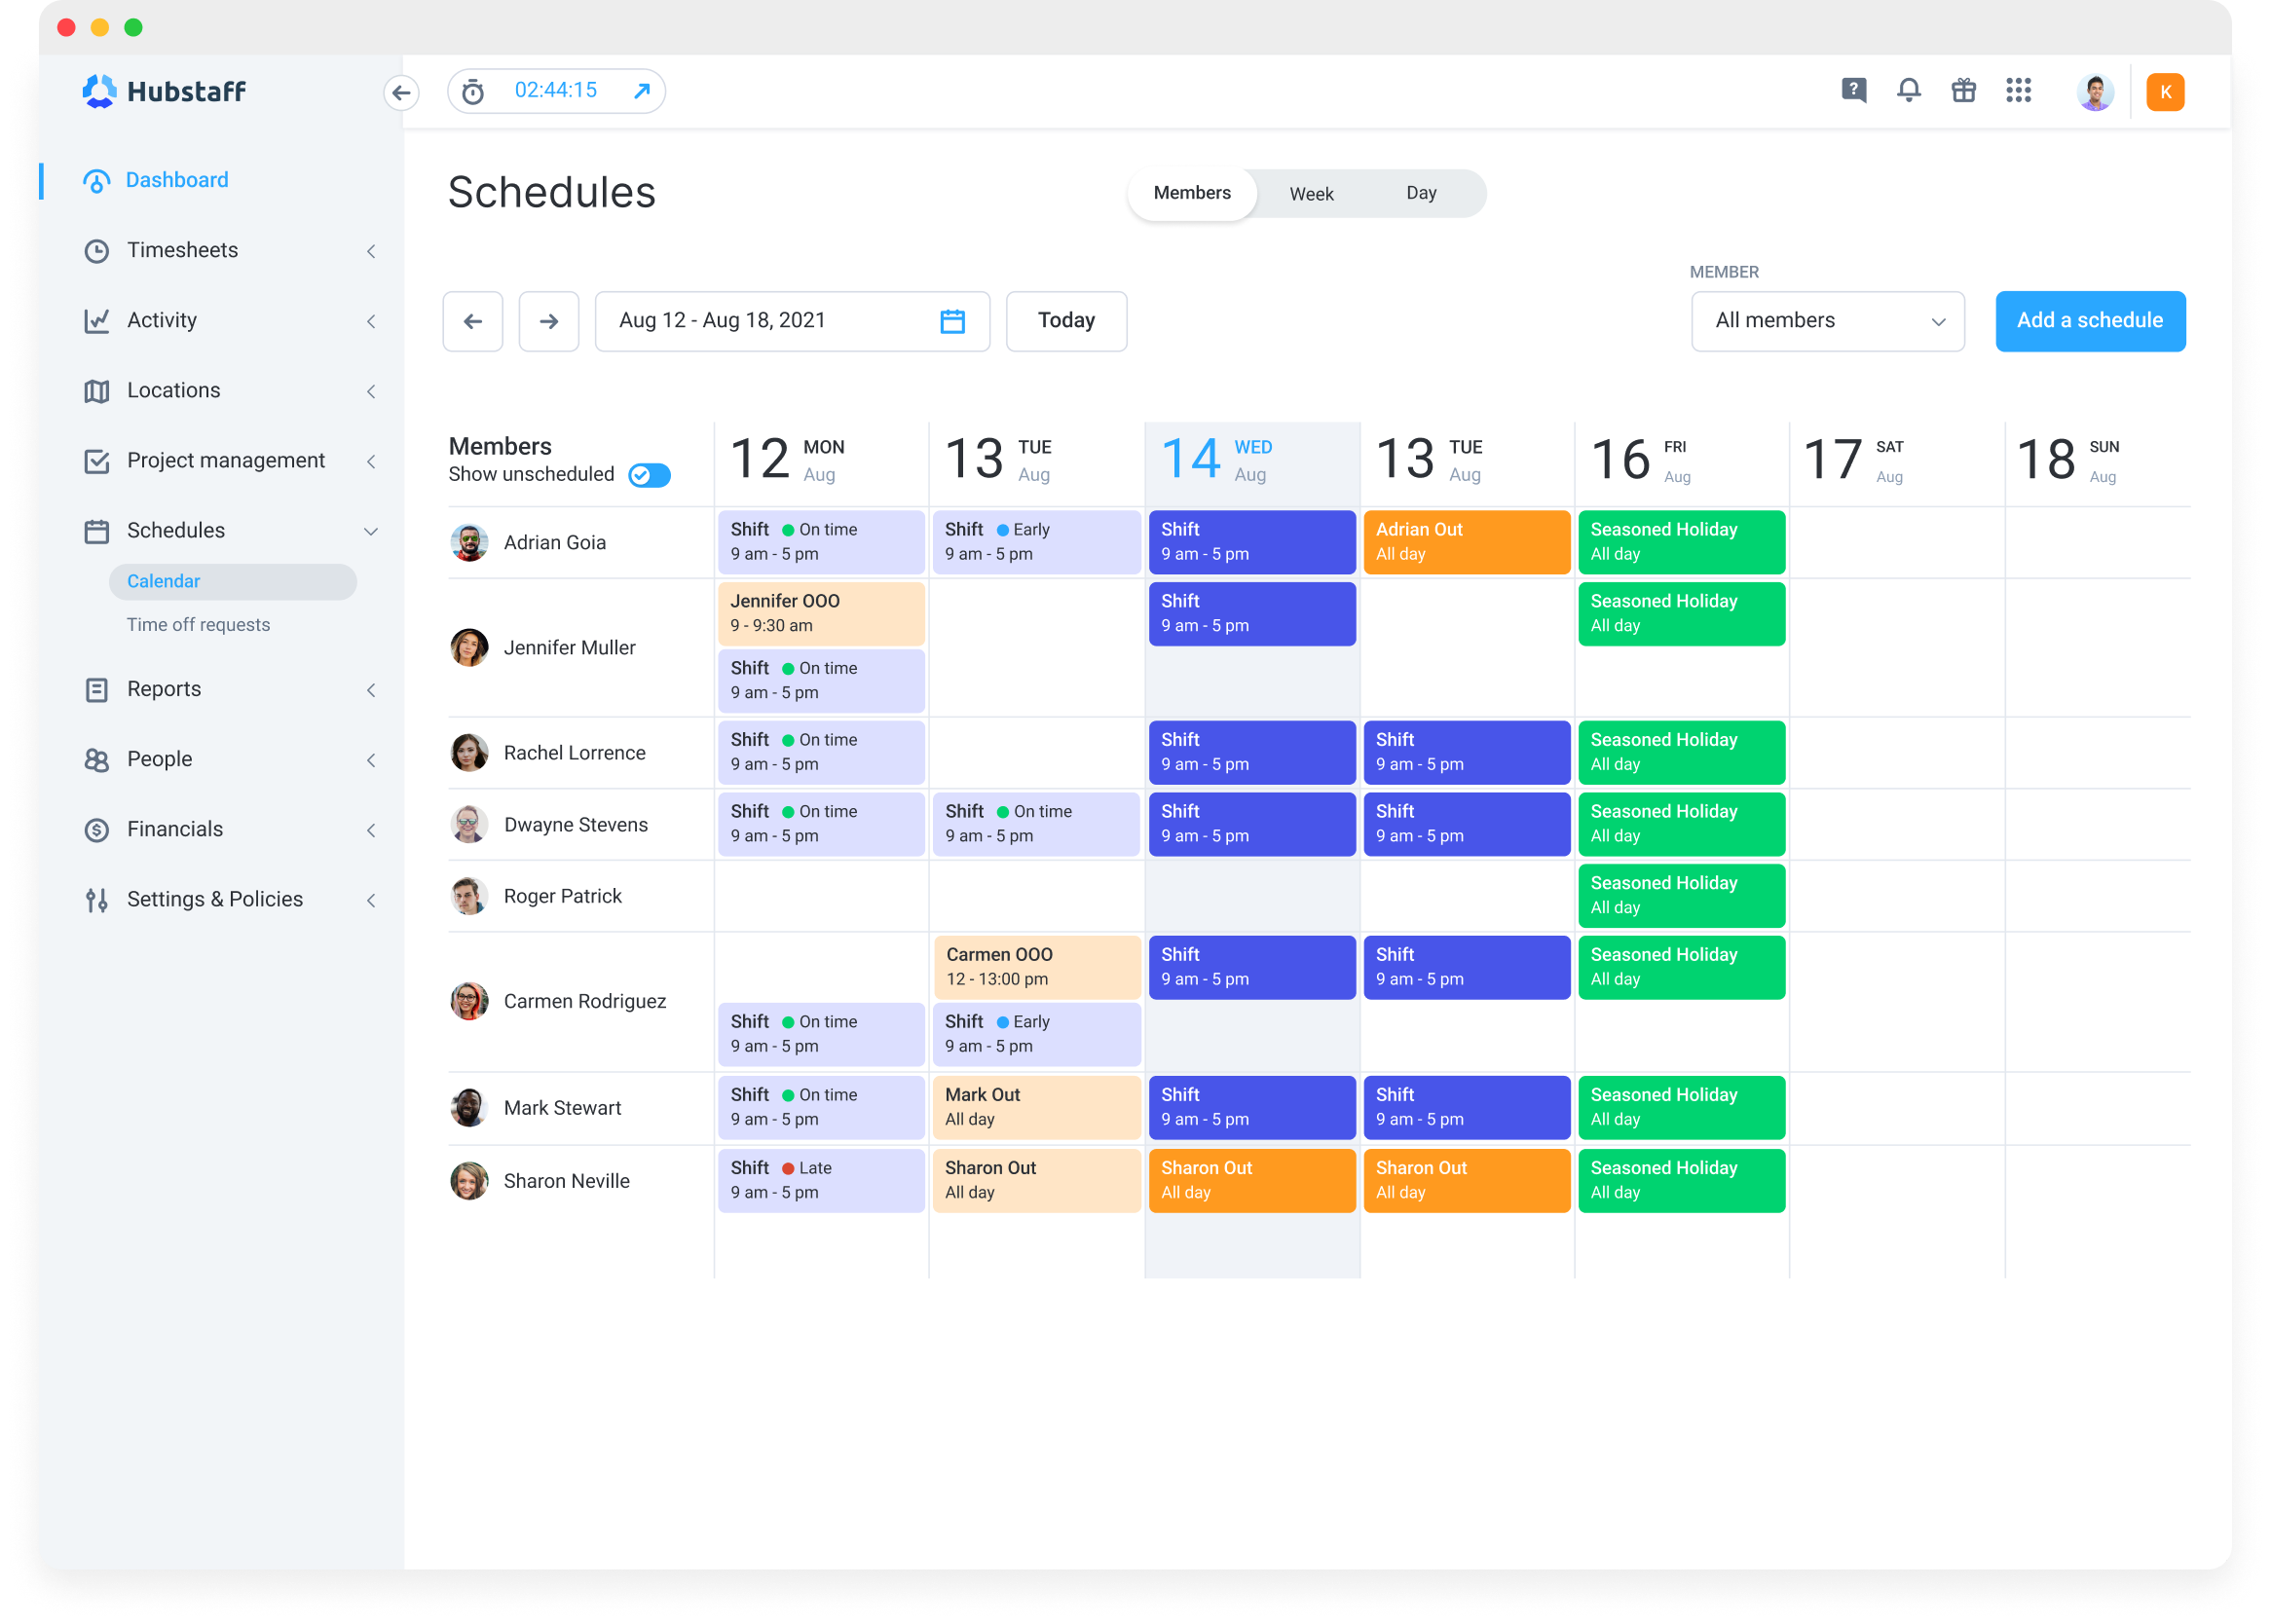This screenshot has width=2271, height=1624.
Task: Click the Add a schedule button
Action: pyautogui.click(x=2089, y=321)
